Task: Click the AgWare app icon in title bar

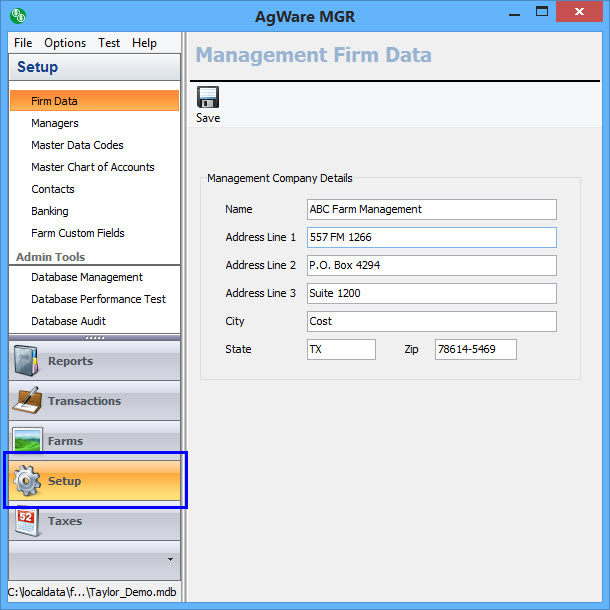Action: coord(17,15)
